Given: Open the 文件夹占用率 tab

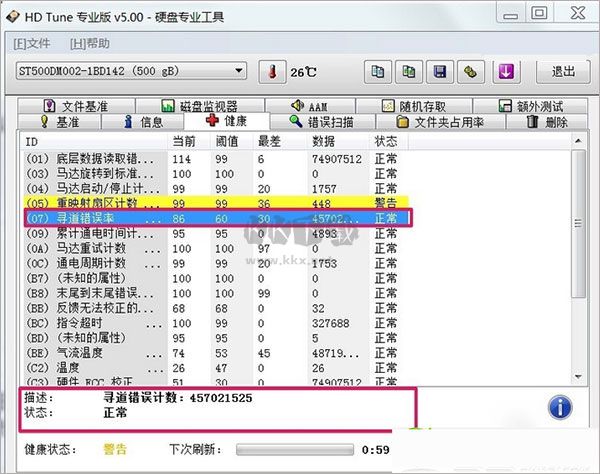Looking at the screenshot, I should (x=440, y=122).
